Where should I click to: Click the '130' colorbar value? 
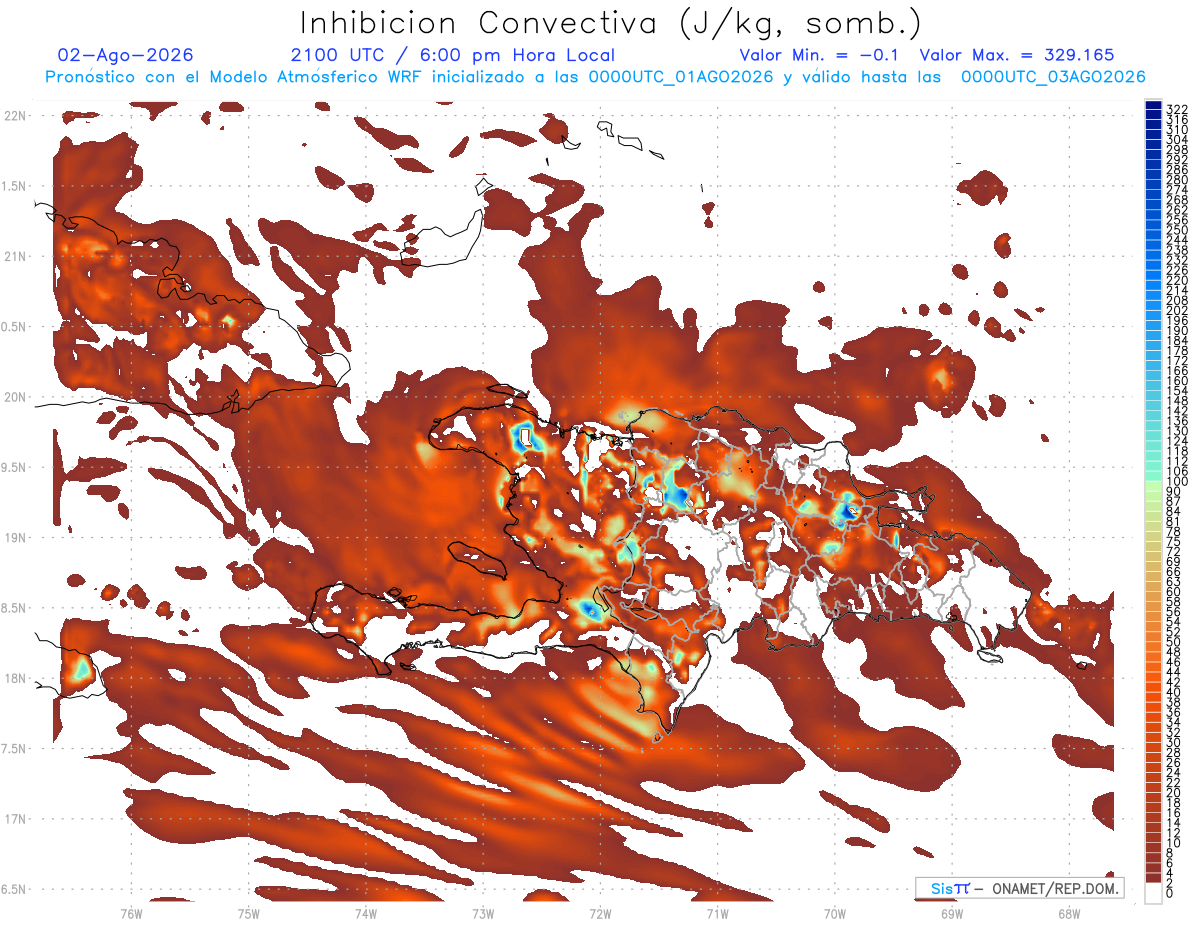[1177, 431]
